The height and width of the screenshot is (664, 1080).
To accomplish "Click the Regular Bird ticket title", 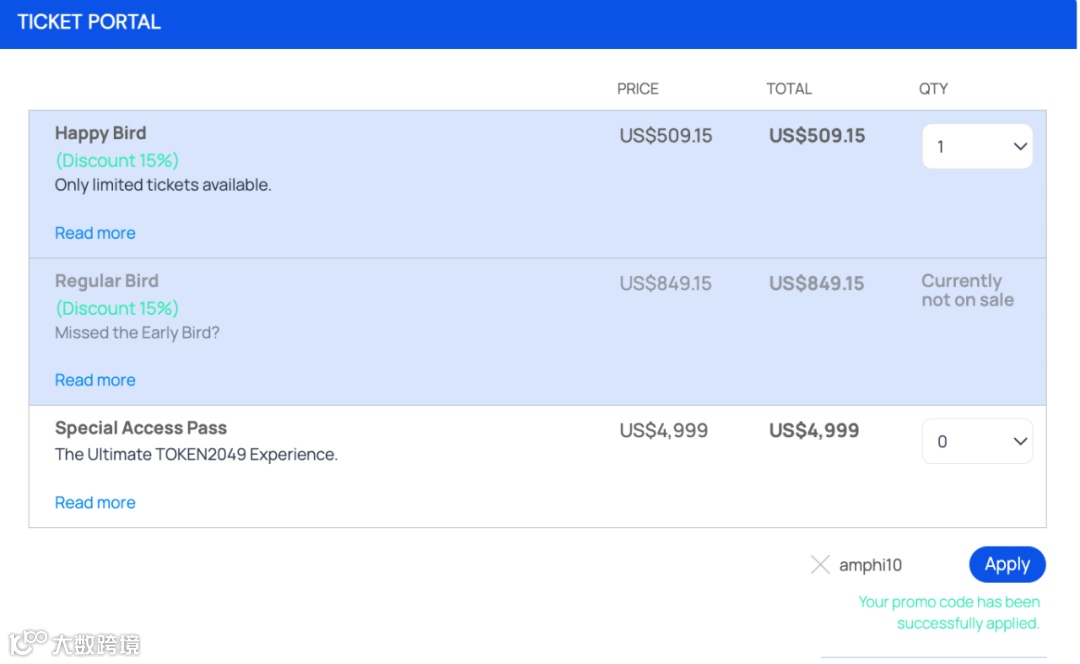I will point(107,281).
